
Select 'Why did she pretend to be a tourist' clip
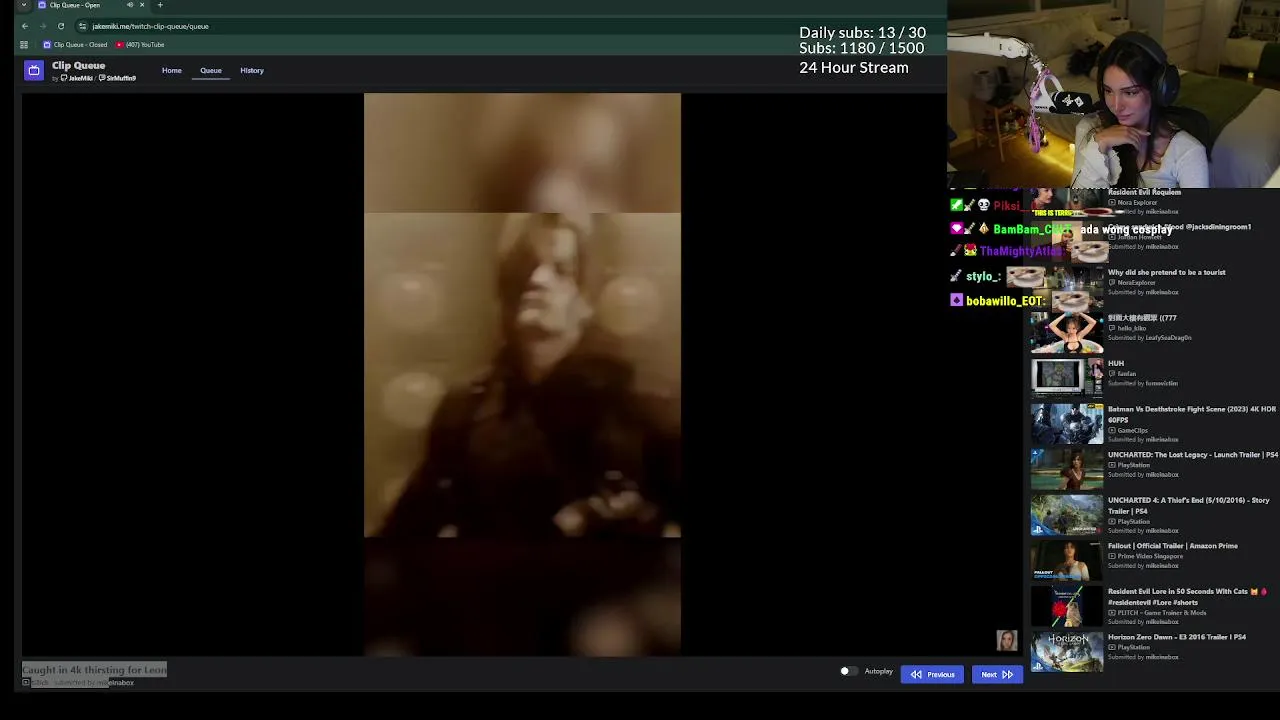point(1166,272)
